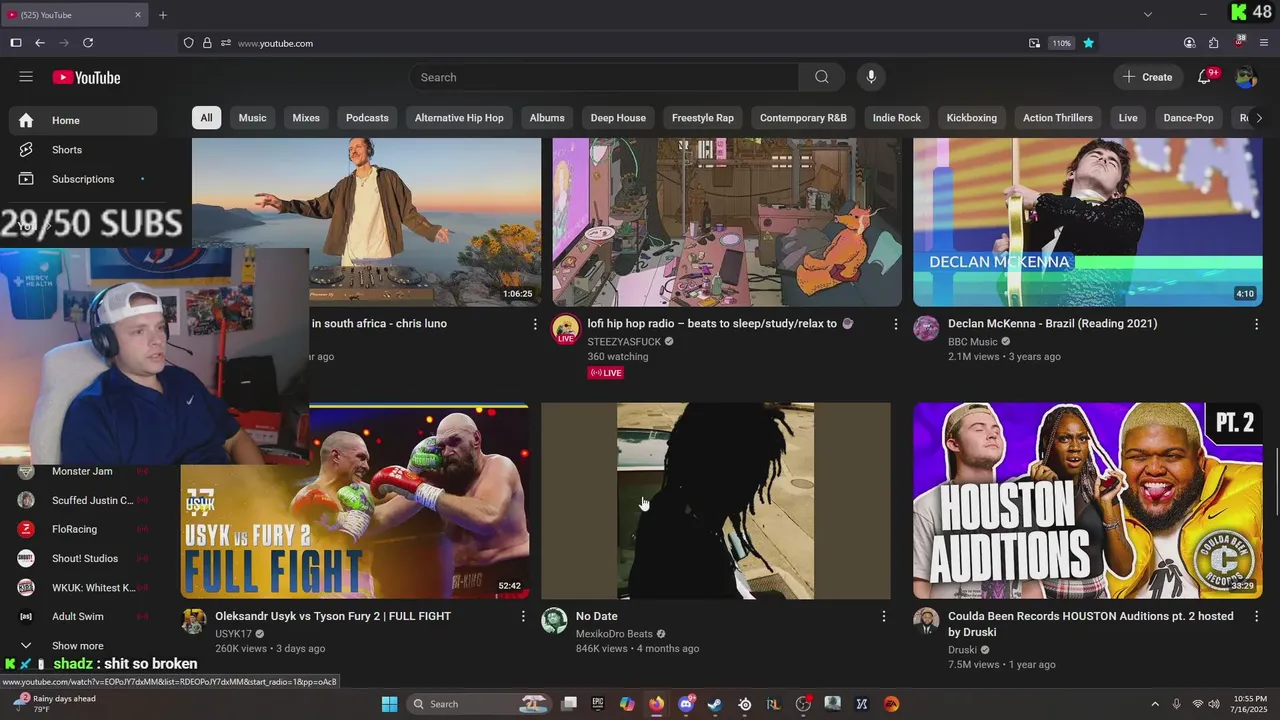Open browser account profile icon
Image resolution: width=1280 pixels, height=720 pixels.
click(1189, 43)
